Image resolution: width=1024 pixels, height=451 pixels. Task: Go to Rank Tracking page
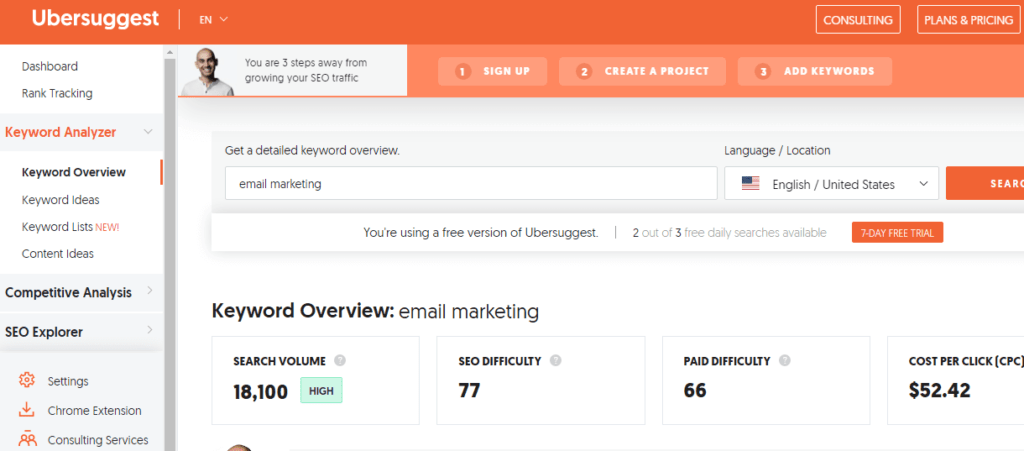point(57,93)
